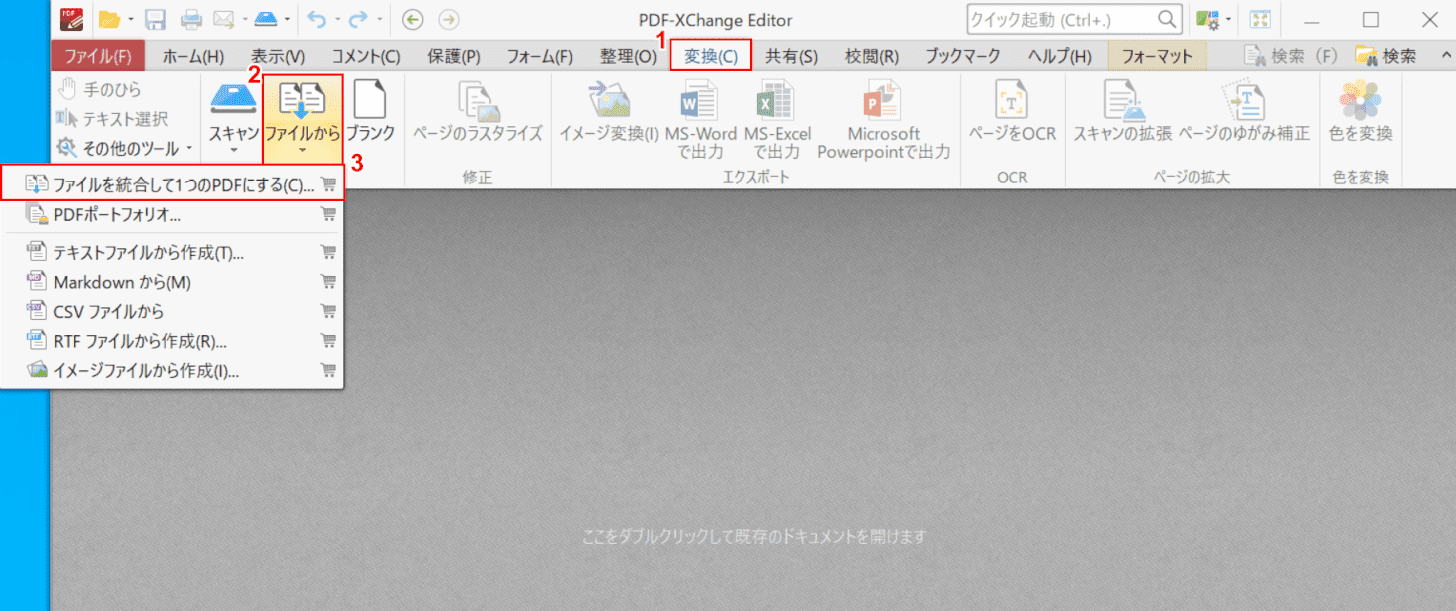The width and height of the screenshot is (1456, 611).
Task: Select the テキスト選択 text select tool
Action: click(x=112, y=119)
